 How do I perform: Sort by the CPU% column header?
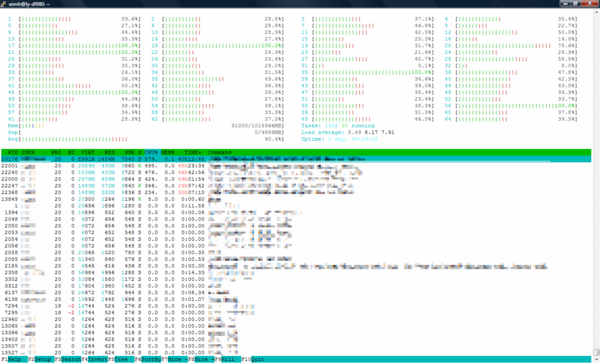point(152,152)
